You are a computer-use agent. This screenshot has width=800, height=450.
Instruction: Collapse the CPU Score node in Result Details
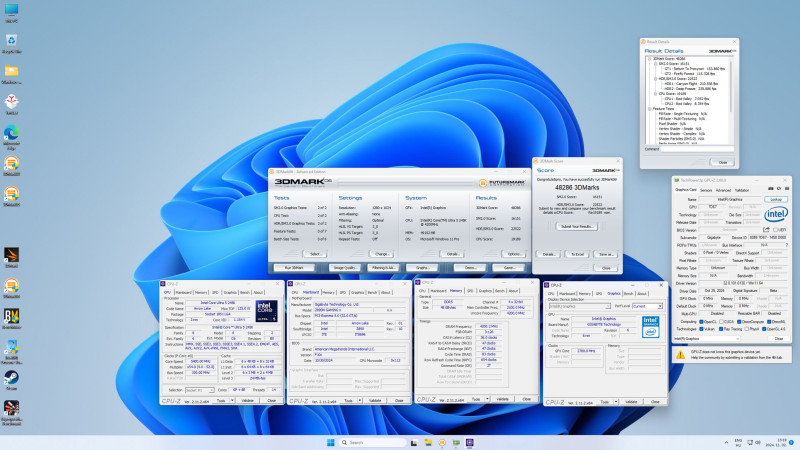655,94
